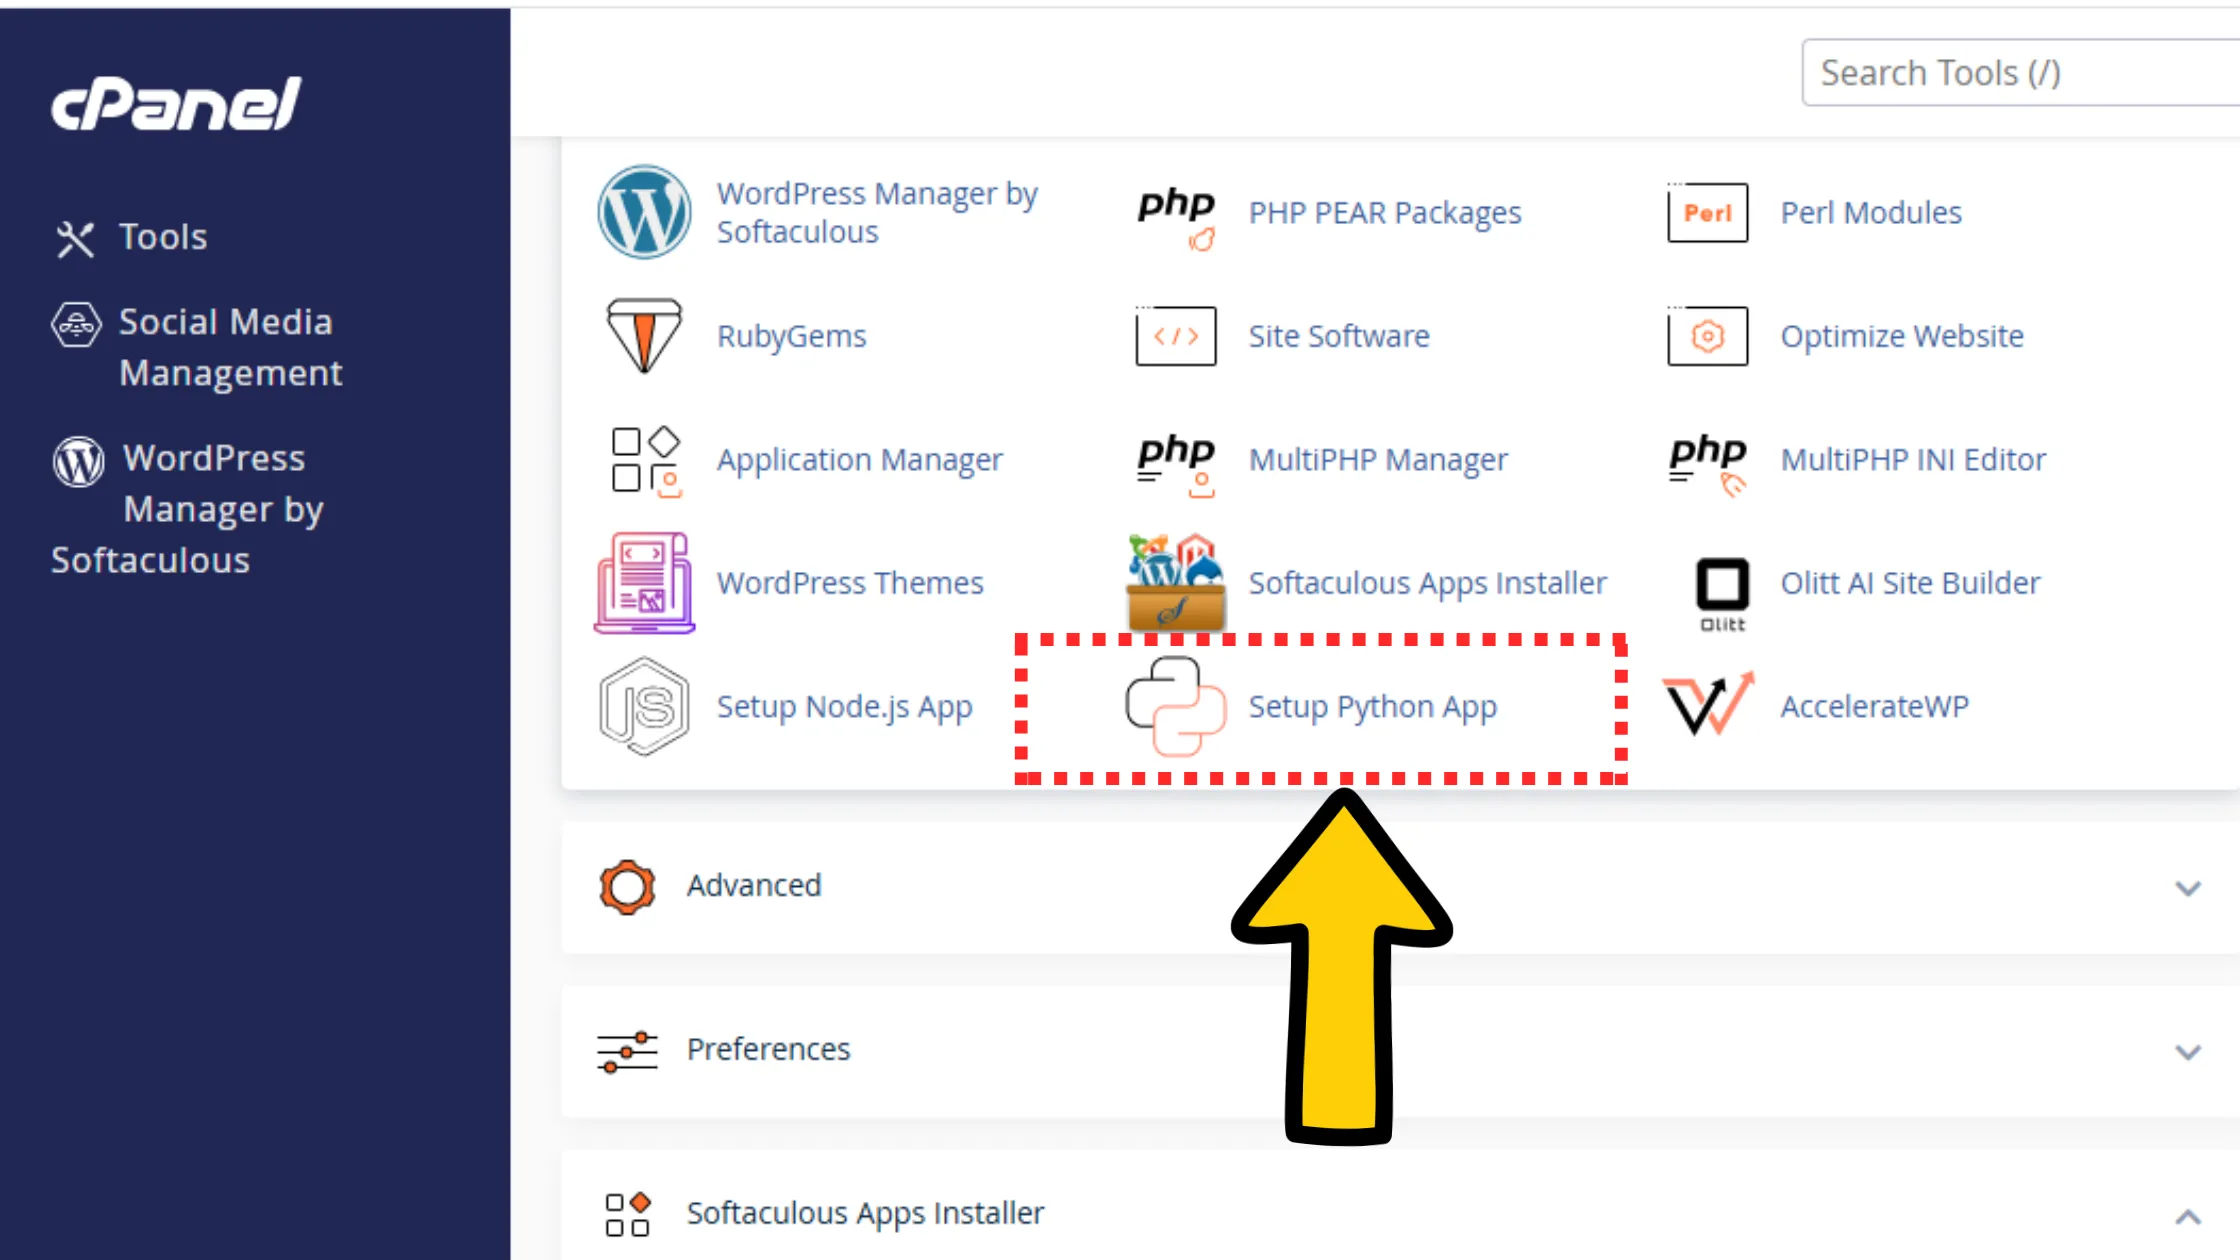Open Softaculous Apps Installer tool link
2240x1260 pixels.
(1428, 582)
